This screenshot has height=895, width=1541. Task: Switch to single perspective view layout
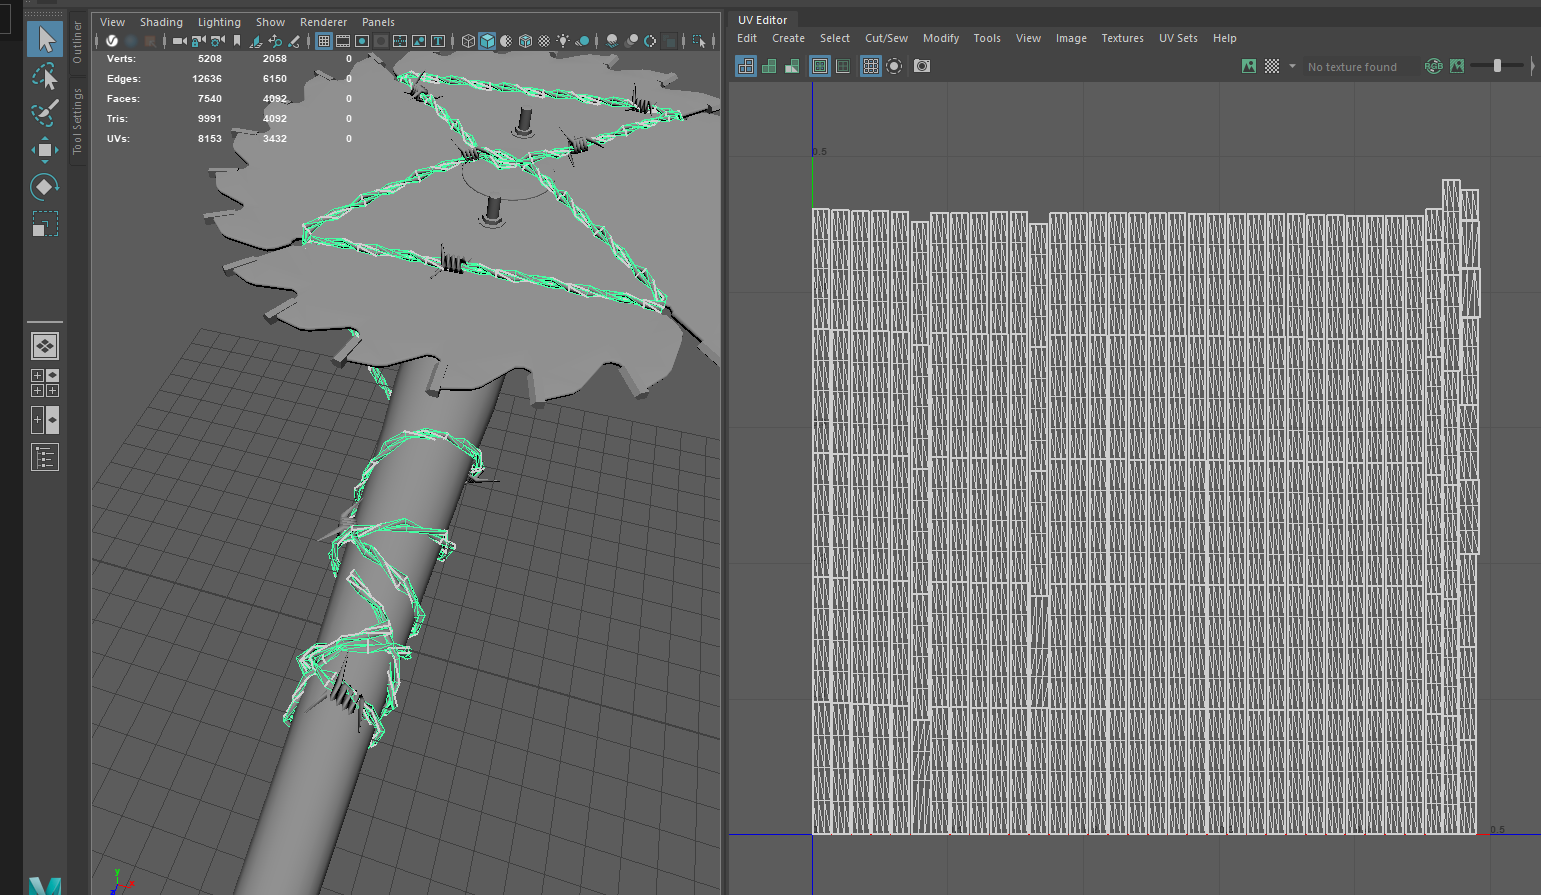[x=45, y=346]
